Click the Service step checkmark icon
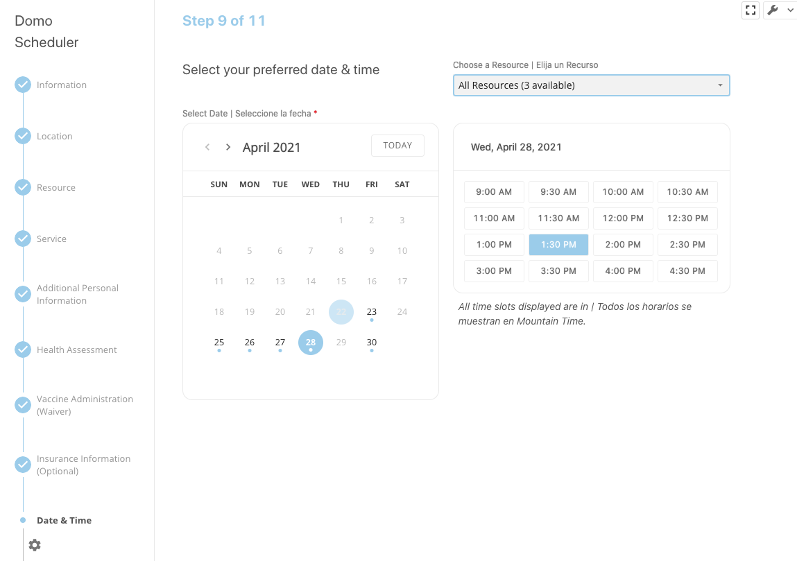 (x=23, y=238)
